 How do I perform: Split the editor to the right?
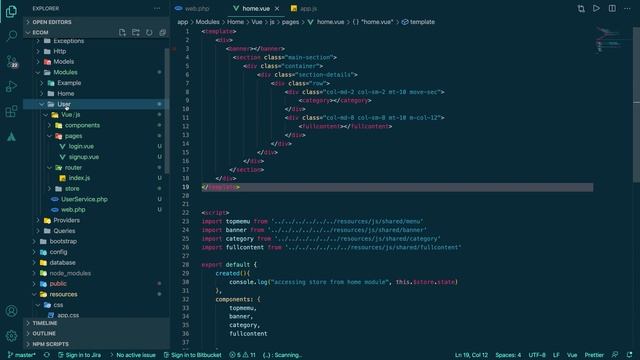[612, 8]
